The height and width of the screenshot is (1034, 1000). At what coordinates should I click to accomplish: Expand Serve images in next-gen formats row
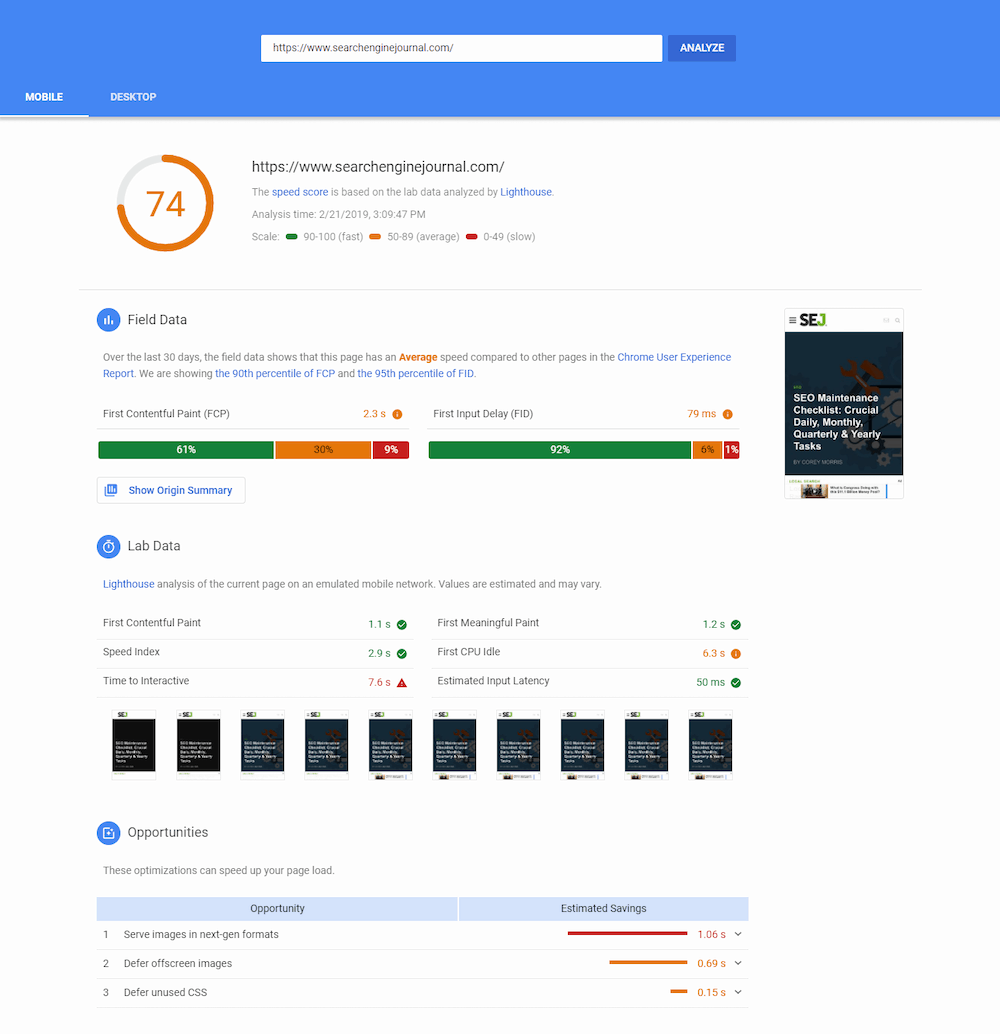738,934
